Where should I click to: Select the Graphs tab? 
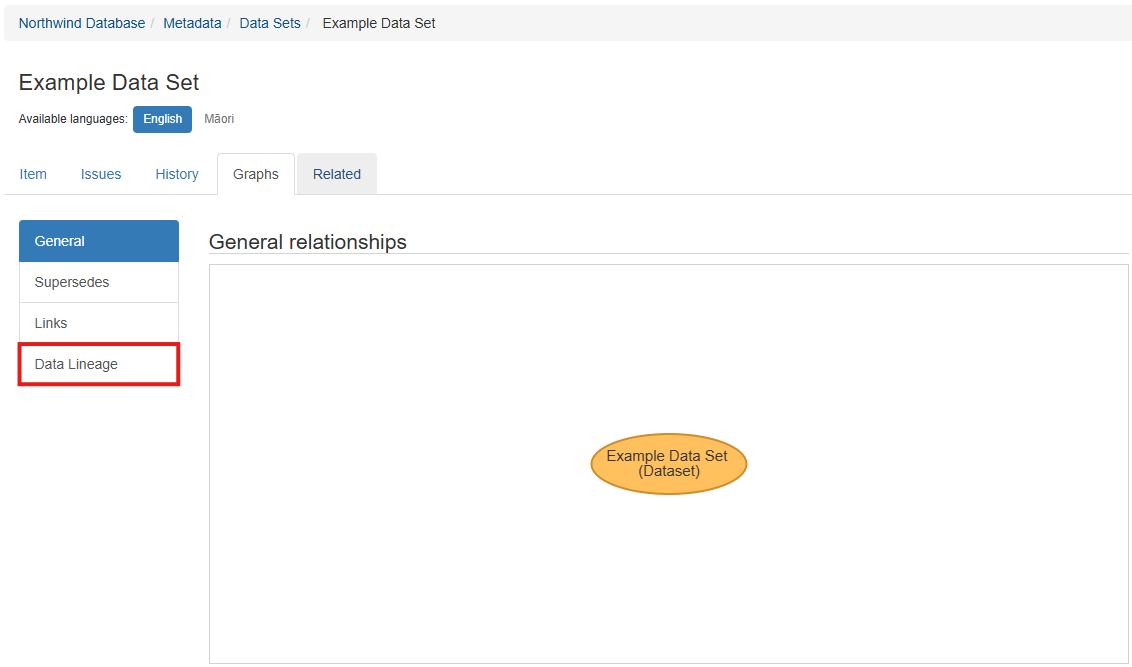256,174
